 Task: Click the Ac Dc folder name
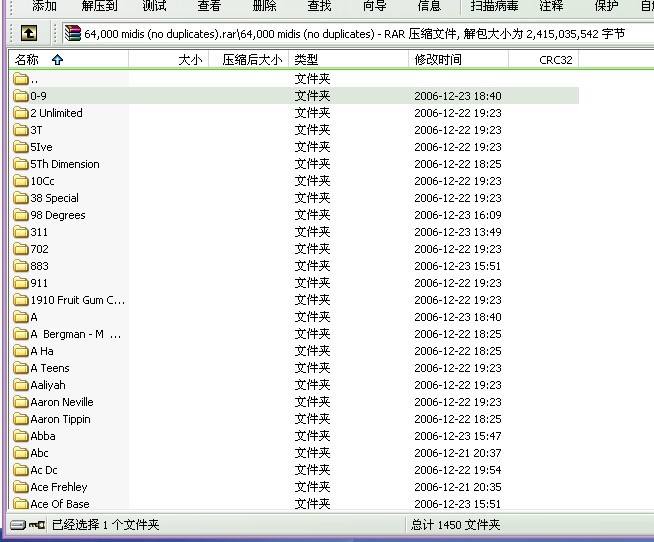[x=44, y=470]
